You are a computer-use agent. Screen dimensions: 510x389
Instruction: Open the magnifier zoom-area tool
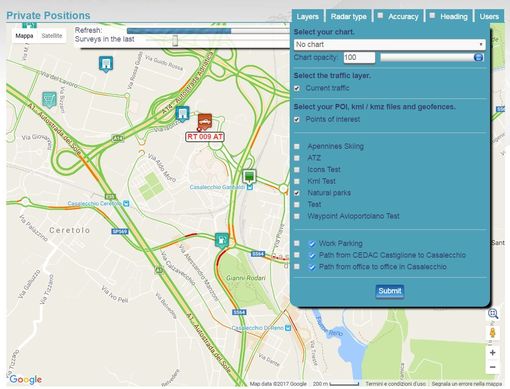click(x=493, y=313)
